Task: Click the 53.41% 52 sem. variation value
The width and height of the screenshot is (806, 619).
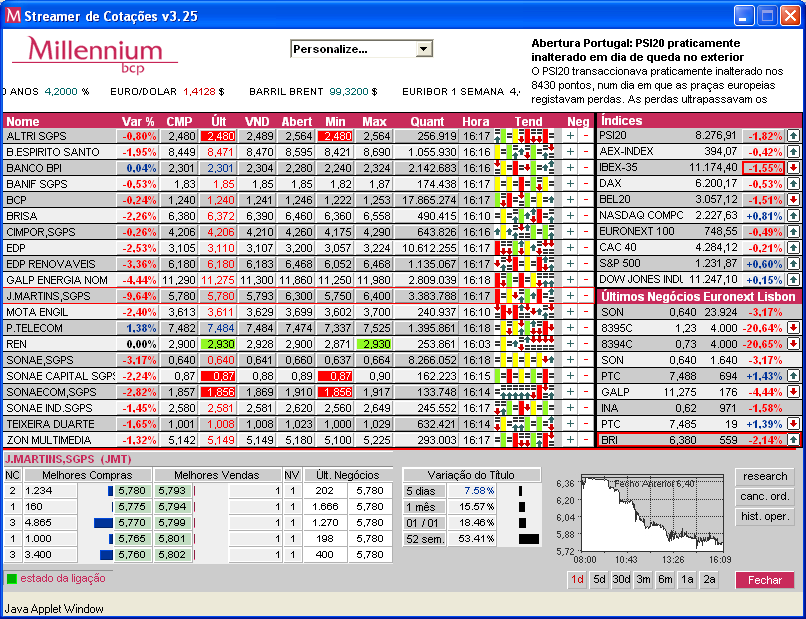Action: click(x=477, y=539)
